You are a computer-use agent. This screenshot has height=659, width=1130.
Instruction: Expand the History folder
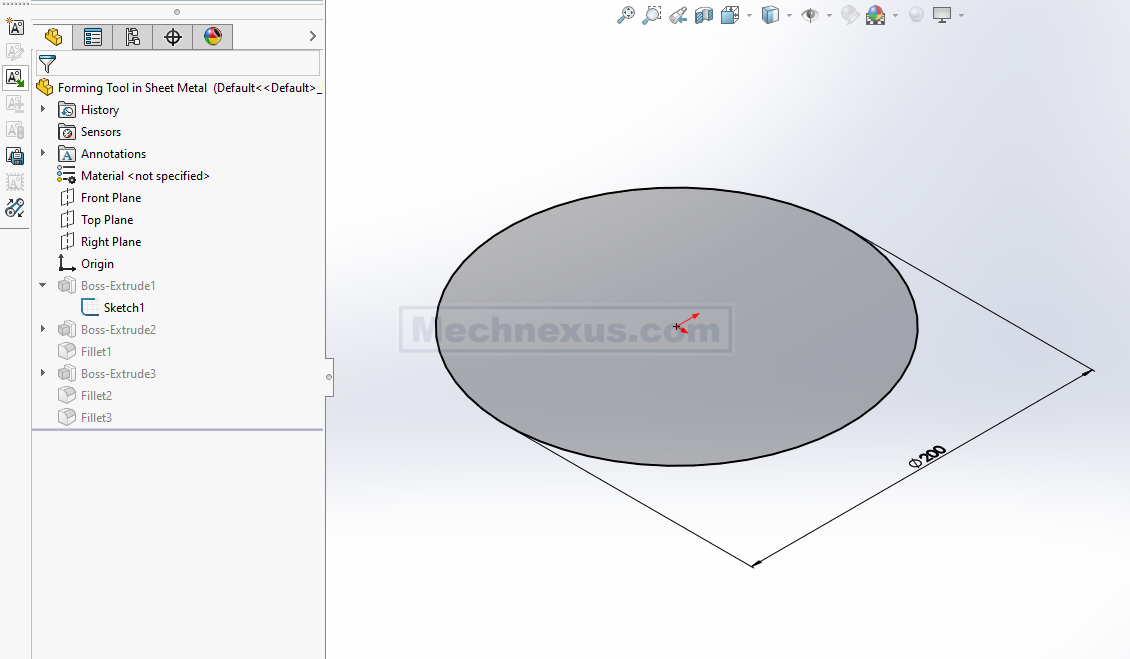point(43,110)
